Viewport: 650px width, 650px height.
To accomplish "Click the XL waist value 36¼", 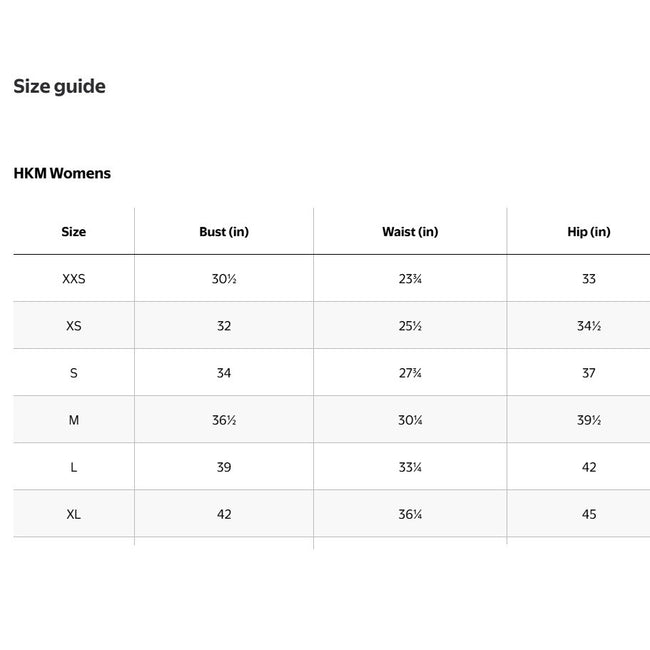I will point(410,514).
